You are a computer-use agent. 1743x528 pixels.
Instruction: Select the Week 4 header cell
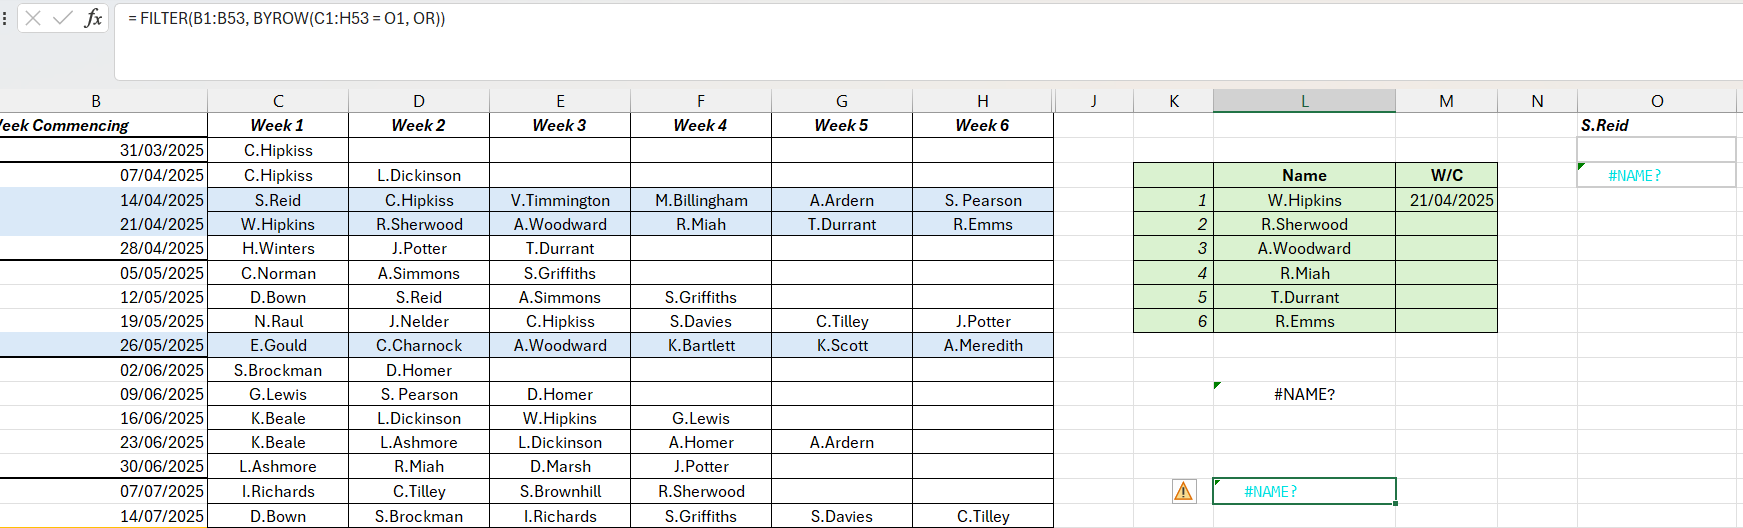point(701,125)
